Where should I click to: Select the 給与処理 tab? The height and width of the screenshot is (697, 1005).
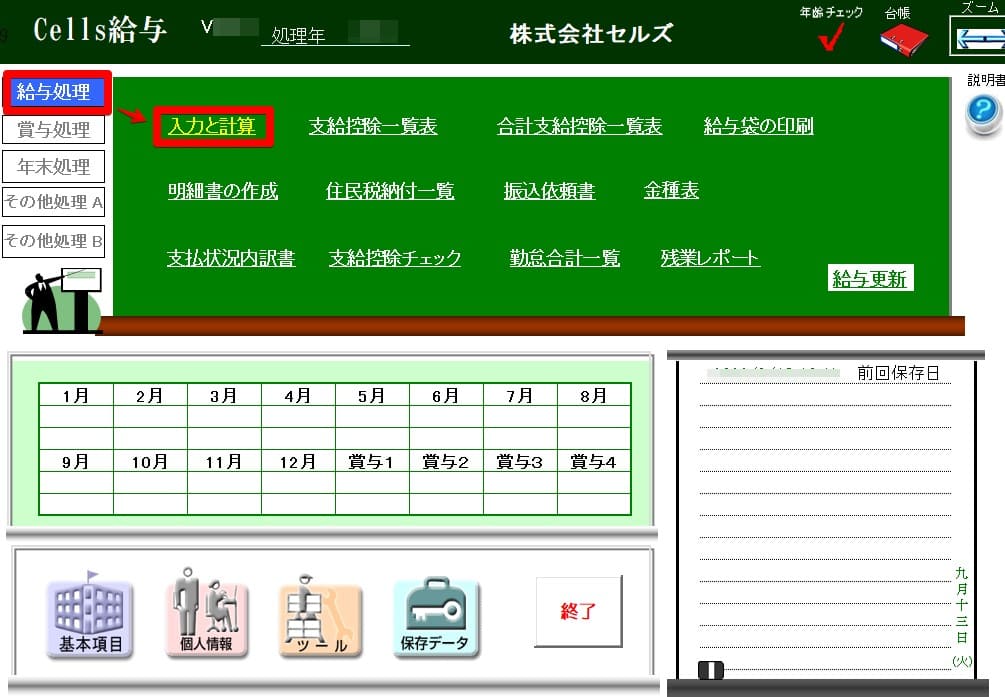pos(56,93)
